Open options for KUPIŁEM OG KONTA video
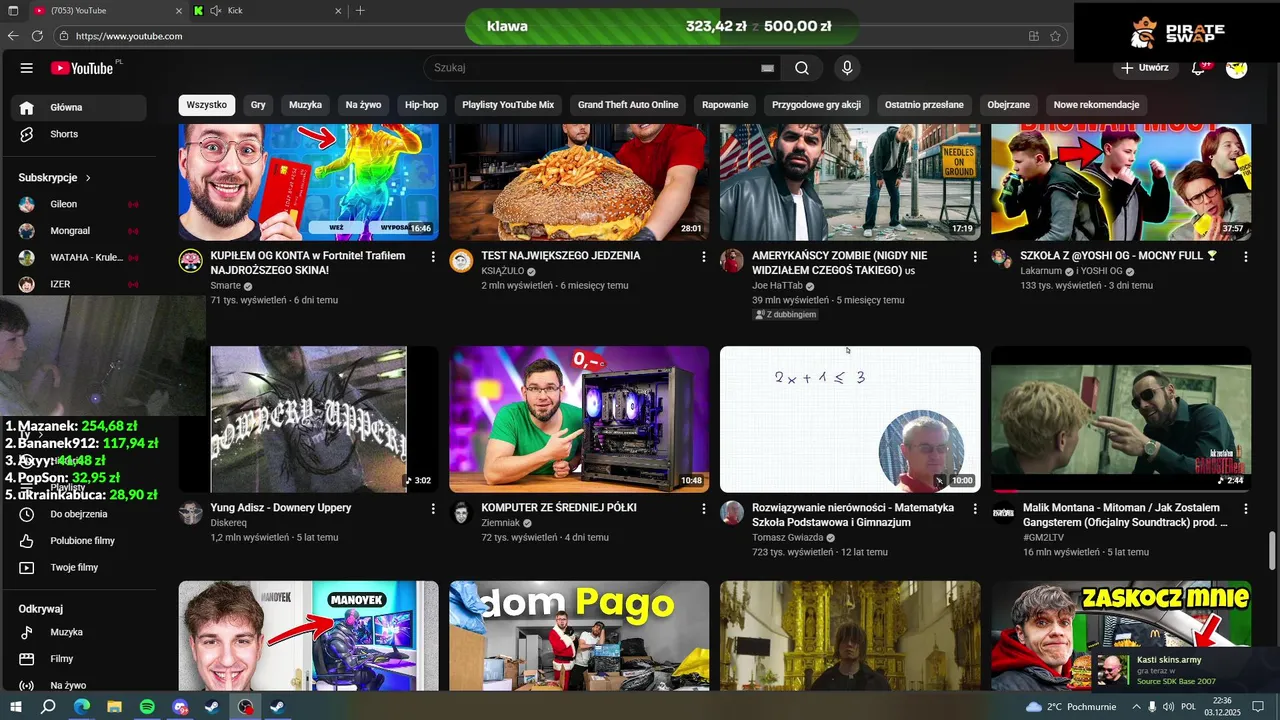 pyautogui.click(x=433, y=257)
